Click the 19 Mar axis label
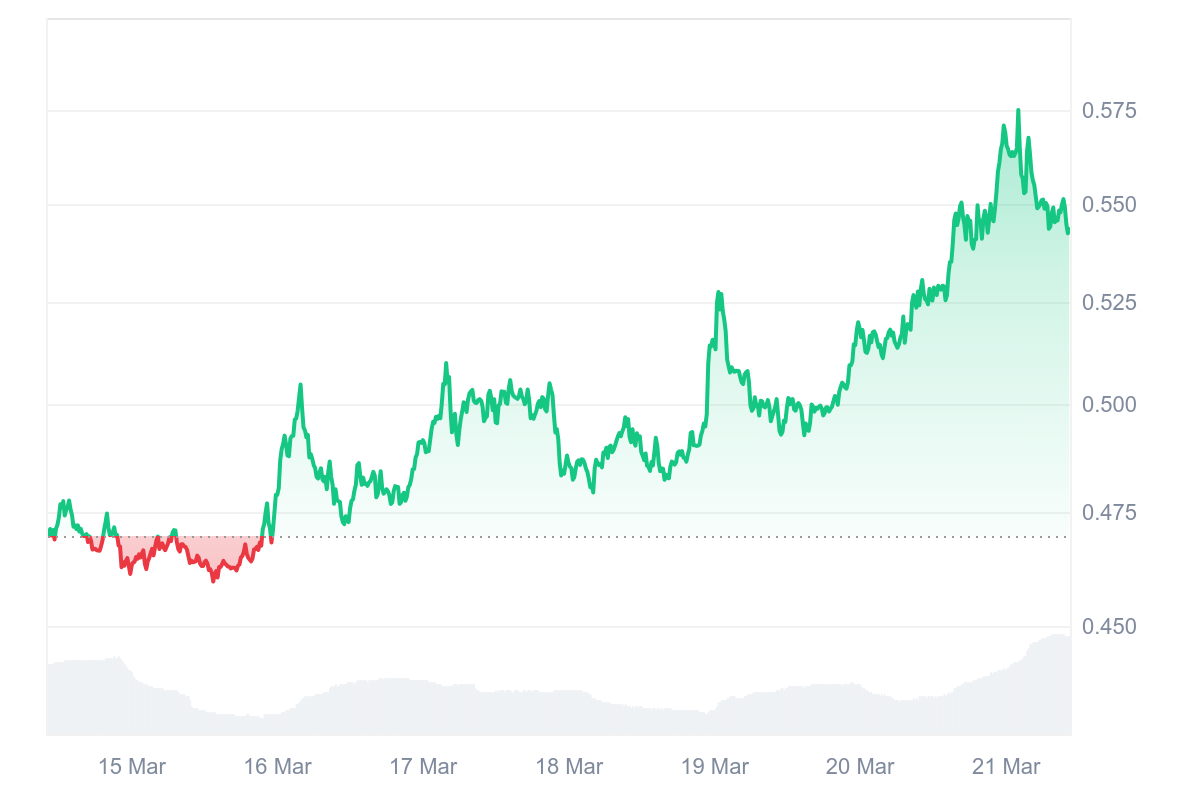1200x800 pixels. (x=715, y=767)
